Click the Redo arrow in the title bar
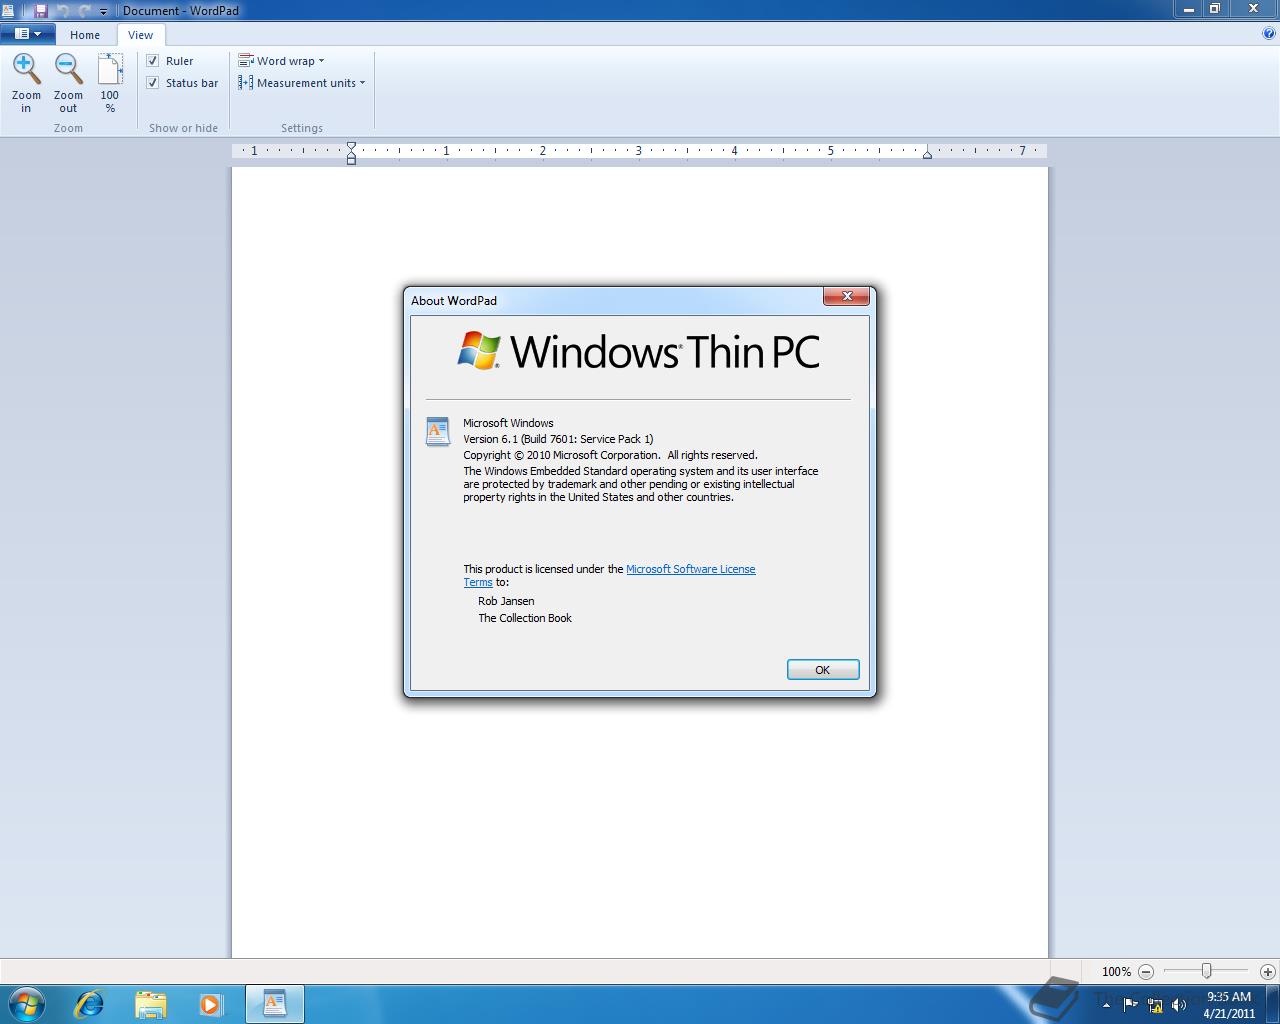1280x1024 pixels. tap(84, 10)
